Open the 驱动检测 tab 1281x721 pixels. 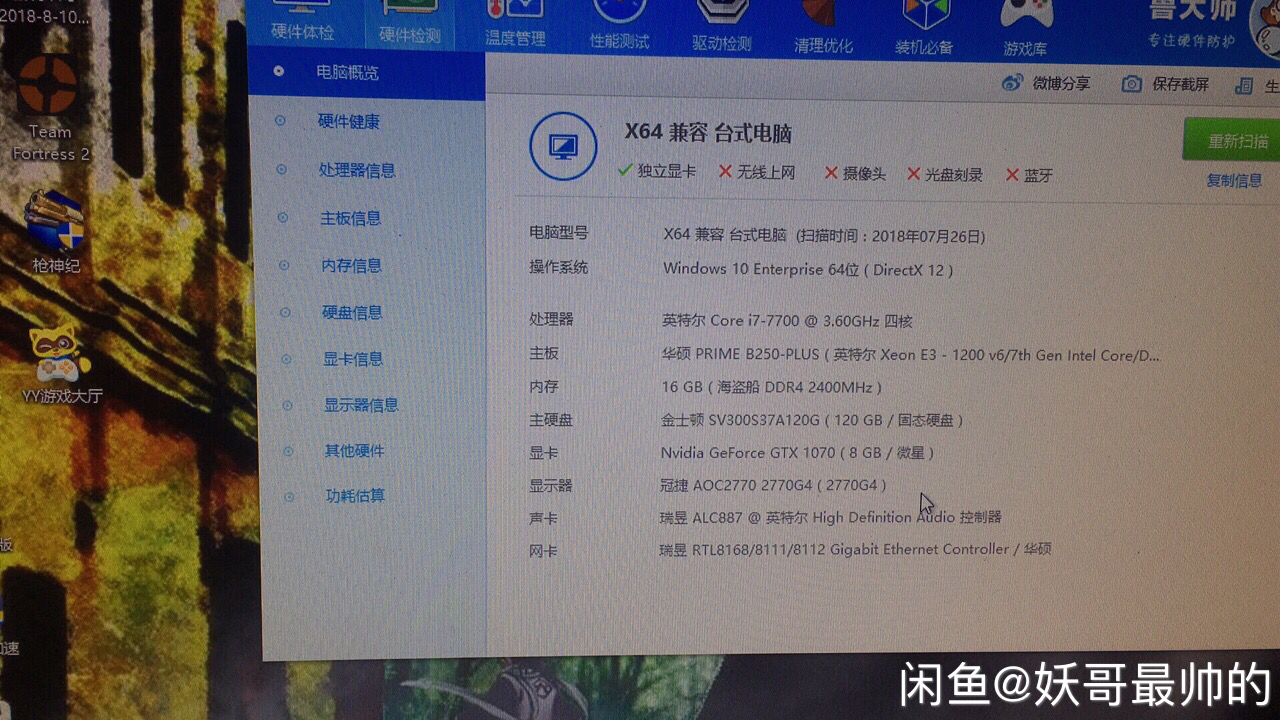pyautogui.click(x=722, y=29)
